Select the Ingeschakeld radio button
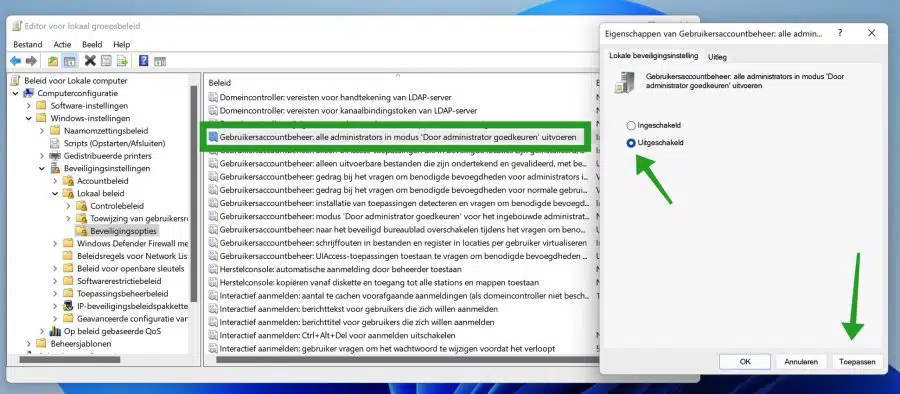900x394 pixels. click(631, 125)
